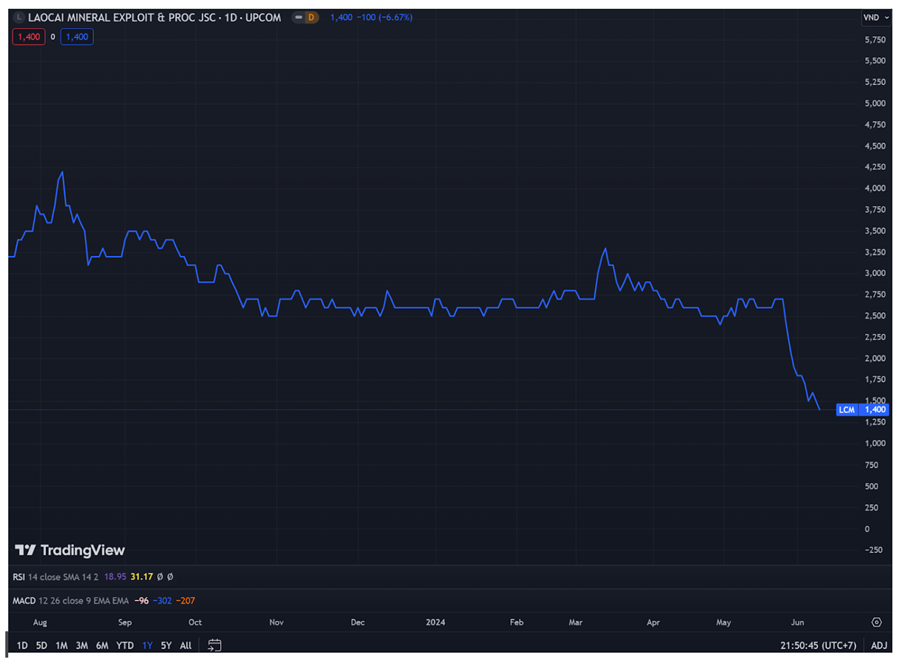Viewport: 900px width, 665px height.
Task: Click the TradingView logo
Action: [x=70, y=550]
